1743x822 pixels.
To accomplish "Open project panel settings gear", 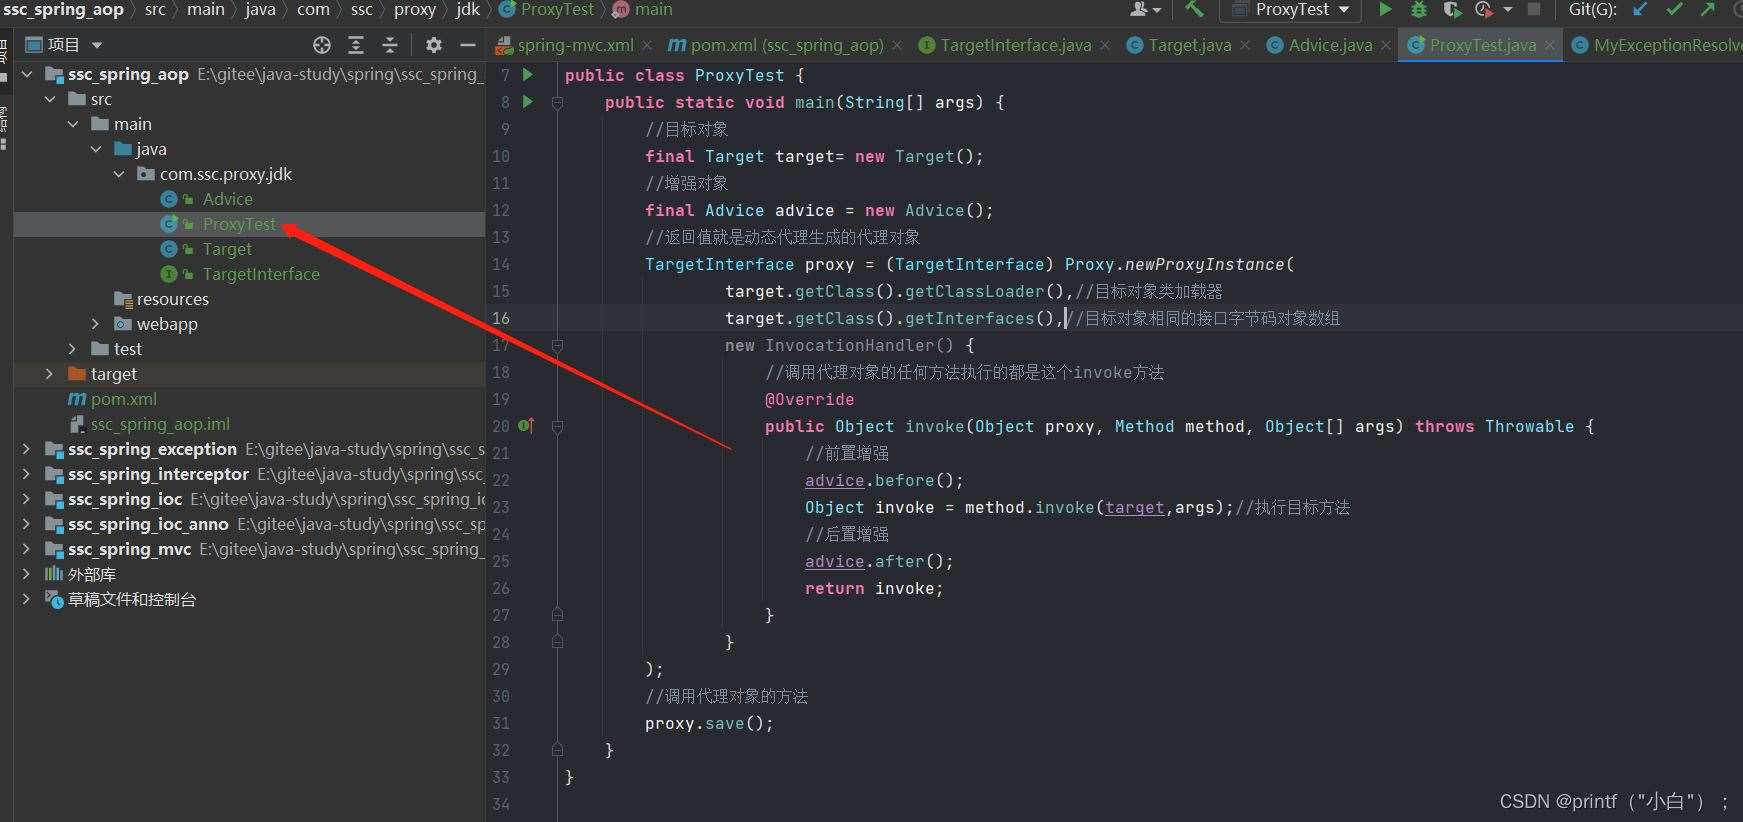I will tap(433, 45).
